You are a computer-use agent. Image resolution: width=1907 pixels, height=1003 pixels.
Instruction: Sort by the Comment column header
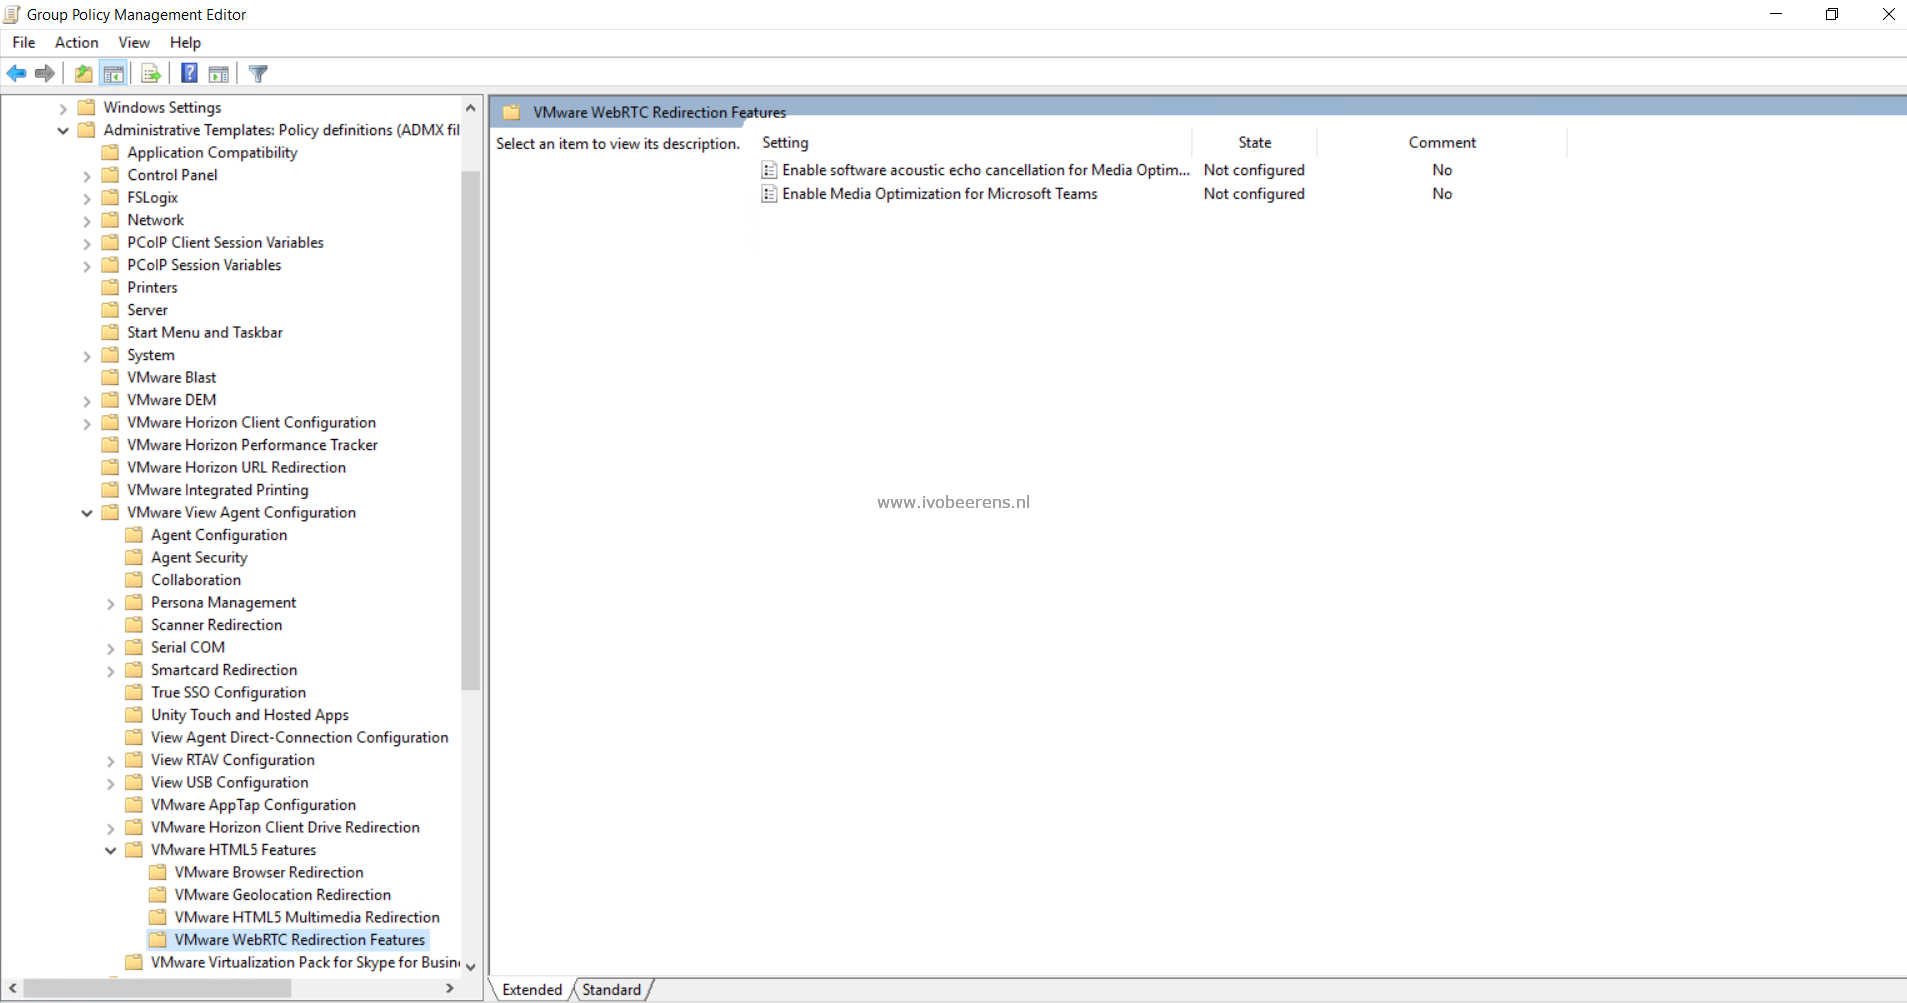coord(1442,143)
